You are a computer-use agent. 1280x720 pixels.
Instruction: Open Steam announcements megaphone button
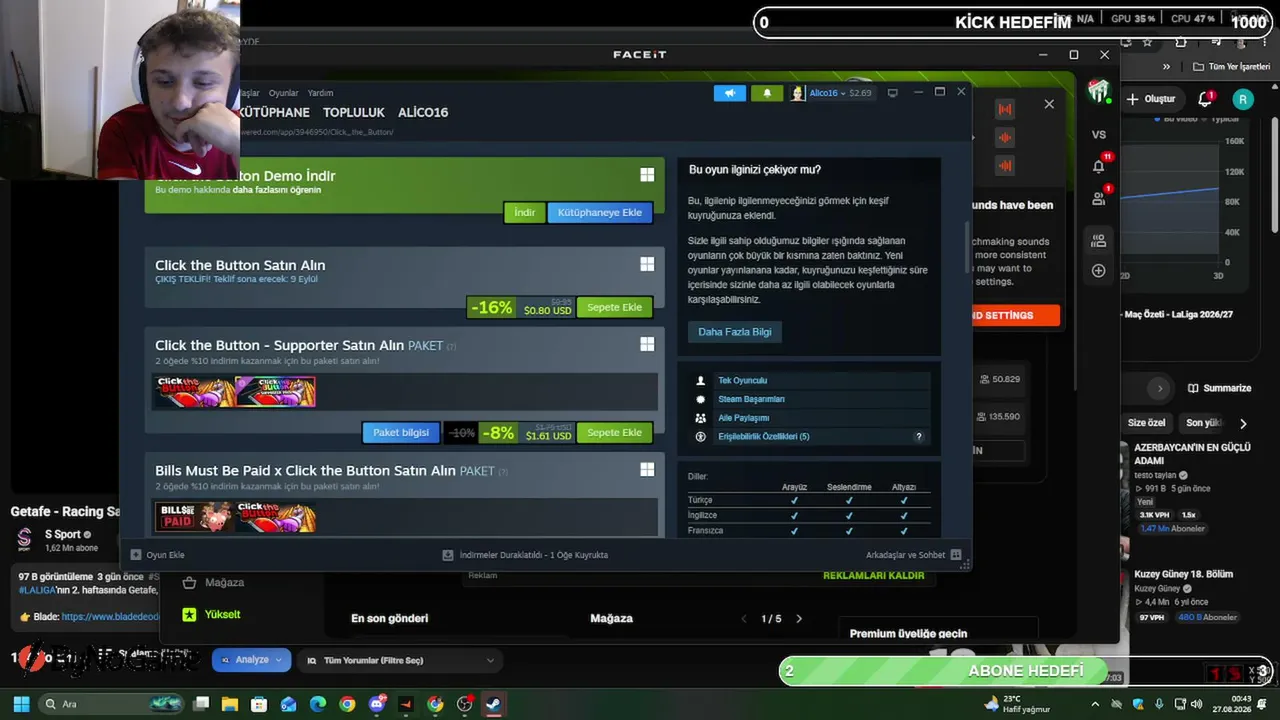point(730,93)
